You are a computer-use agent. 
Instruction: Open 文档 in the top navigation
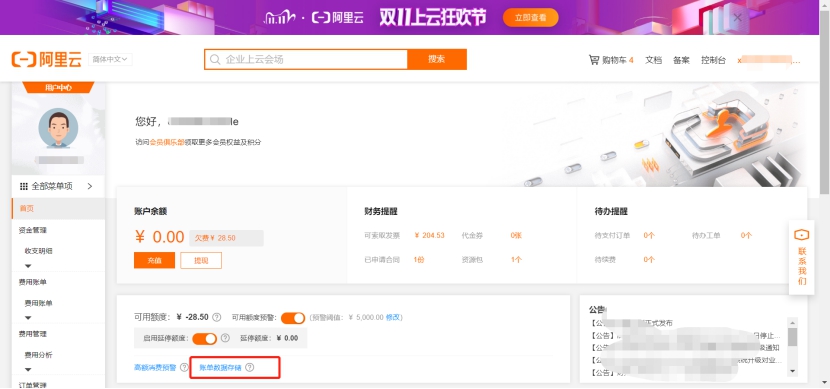click(653, 60)
